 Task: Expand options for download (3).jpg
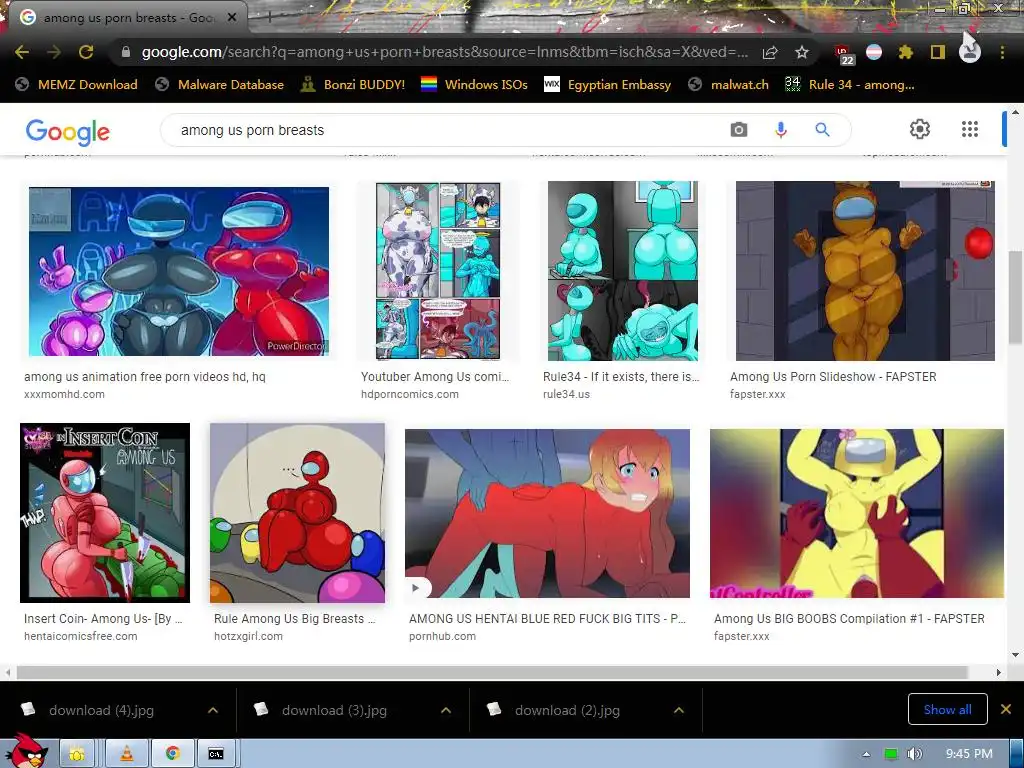446,711
